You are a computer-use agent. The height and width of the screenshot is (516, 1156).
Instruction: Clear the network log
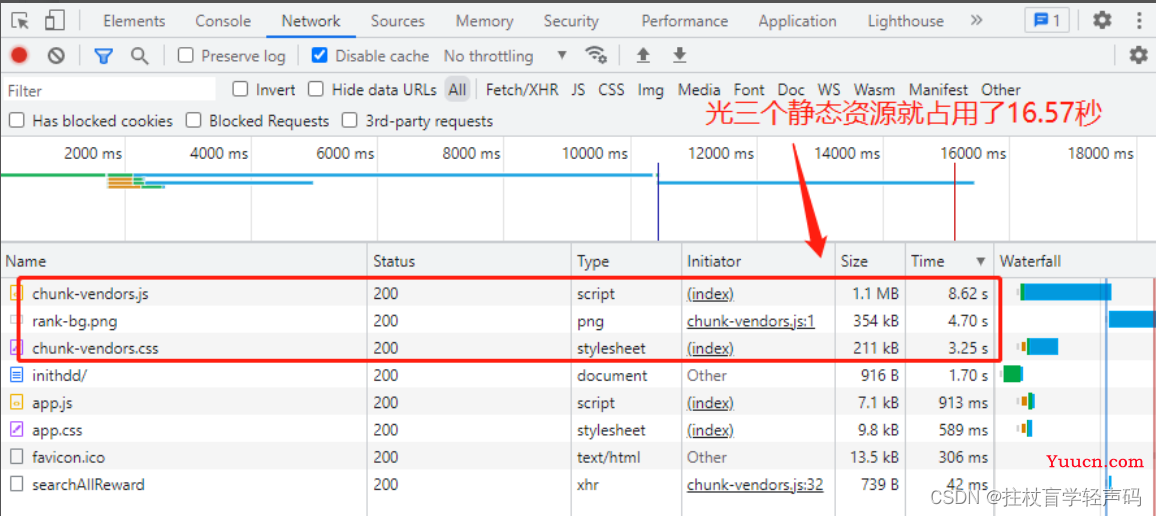click(56, 55)
